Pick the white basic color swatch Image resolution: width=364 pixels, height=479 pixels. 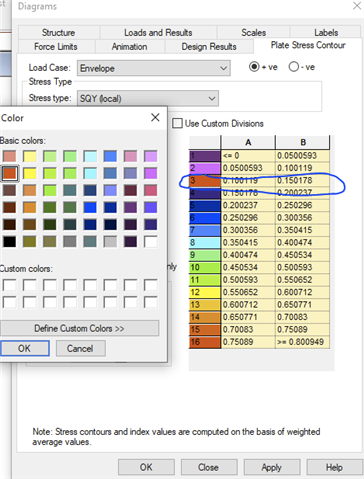point(151,241)
